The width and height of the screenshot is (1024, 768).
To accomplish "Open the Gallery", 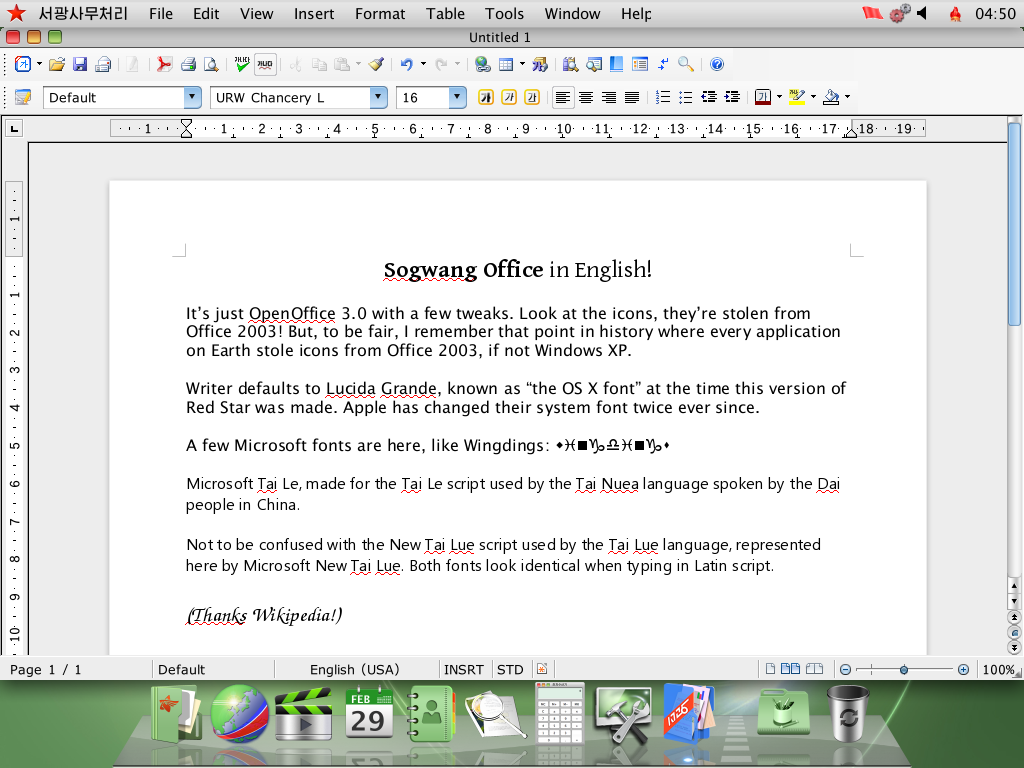I will 616,64.
